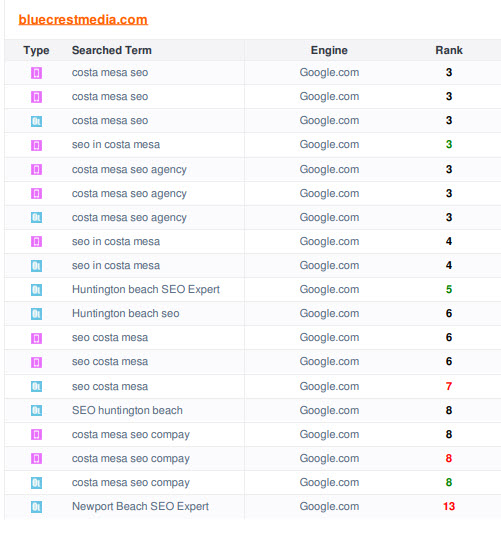Sort by the Engine column header

tap(329, 51)
